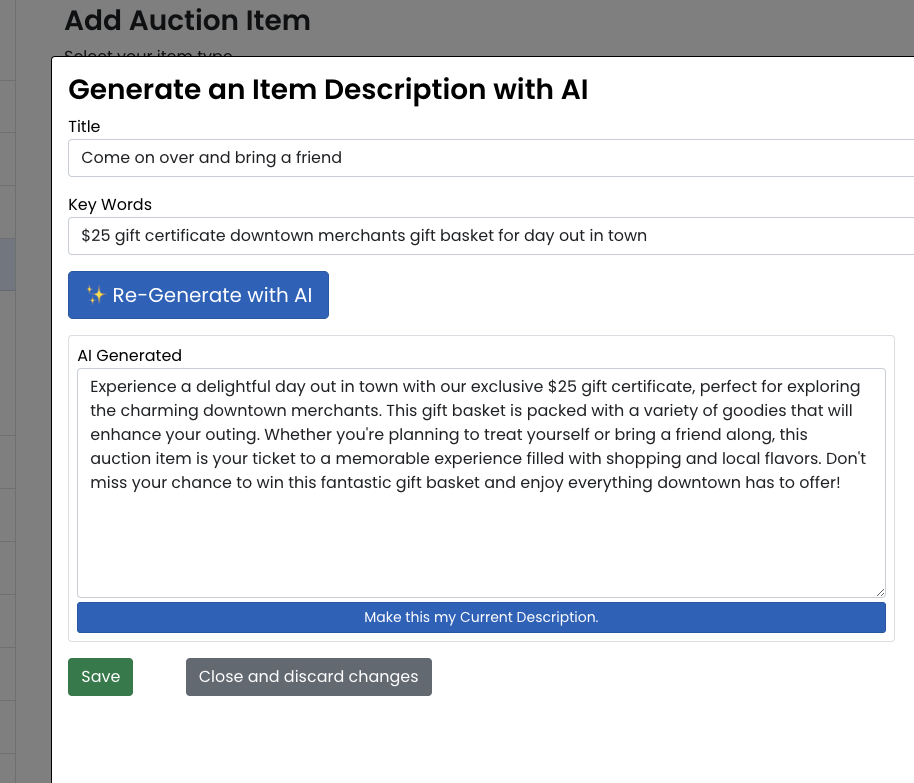The height and width of the screenshot is (783, 914).
Task: Click the Key Words label
Action: 110,204
